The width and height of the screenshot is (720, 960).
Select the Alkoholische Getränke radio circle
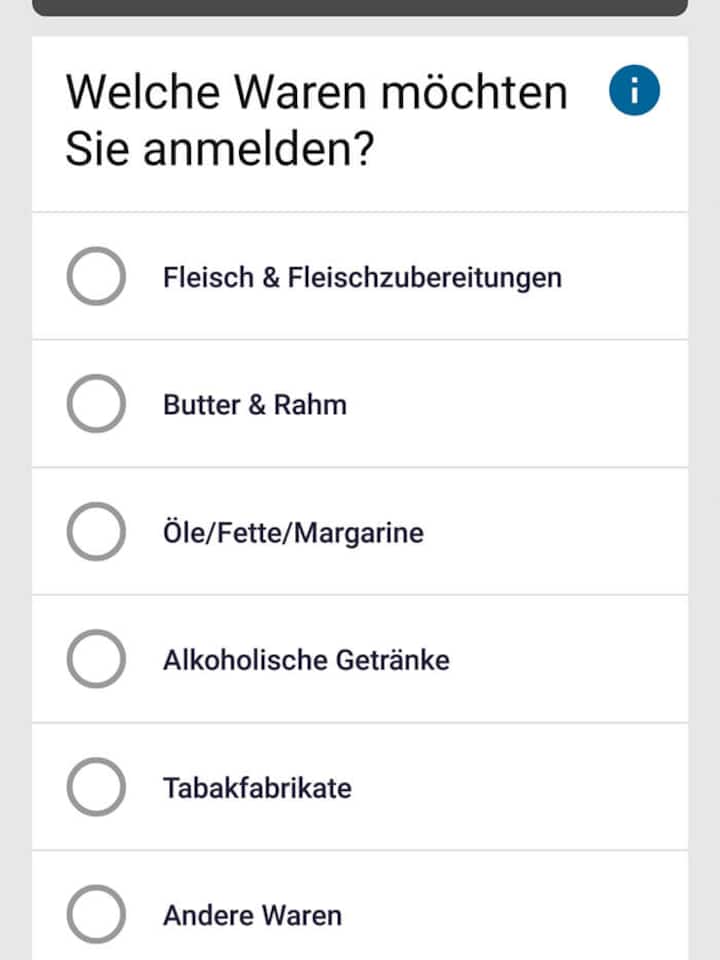tap(96, 660)
